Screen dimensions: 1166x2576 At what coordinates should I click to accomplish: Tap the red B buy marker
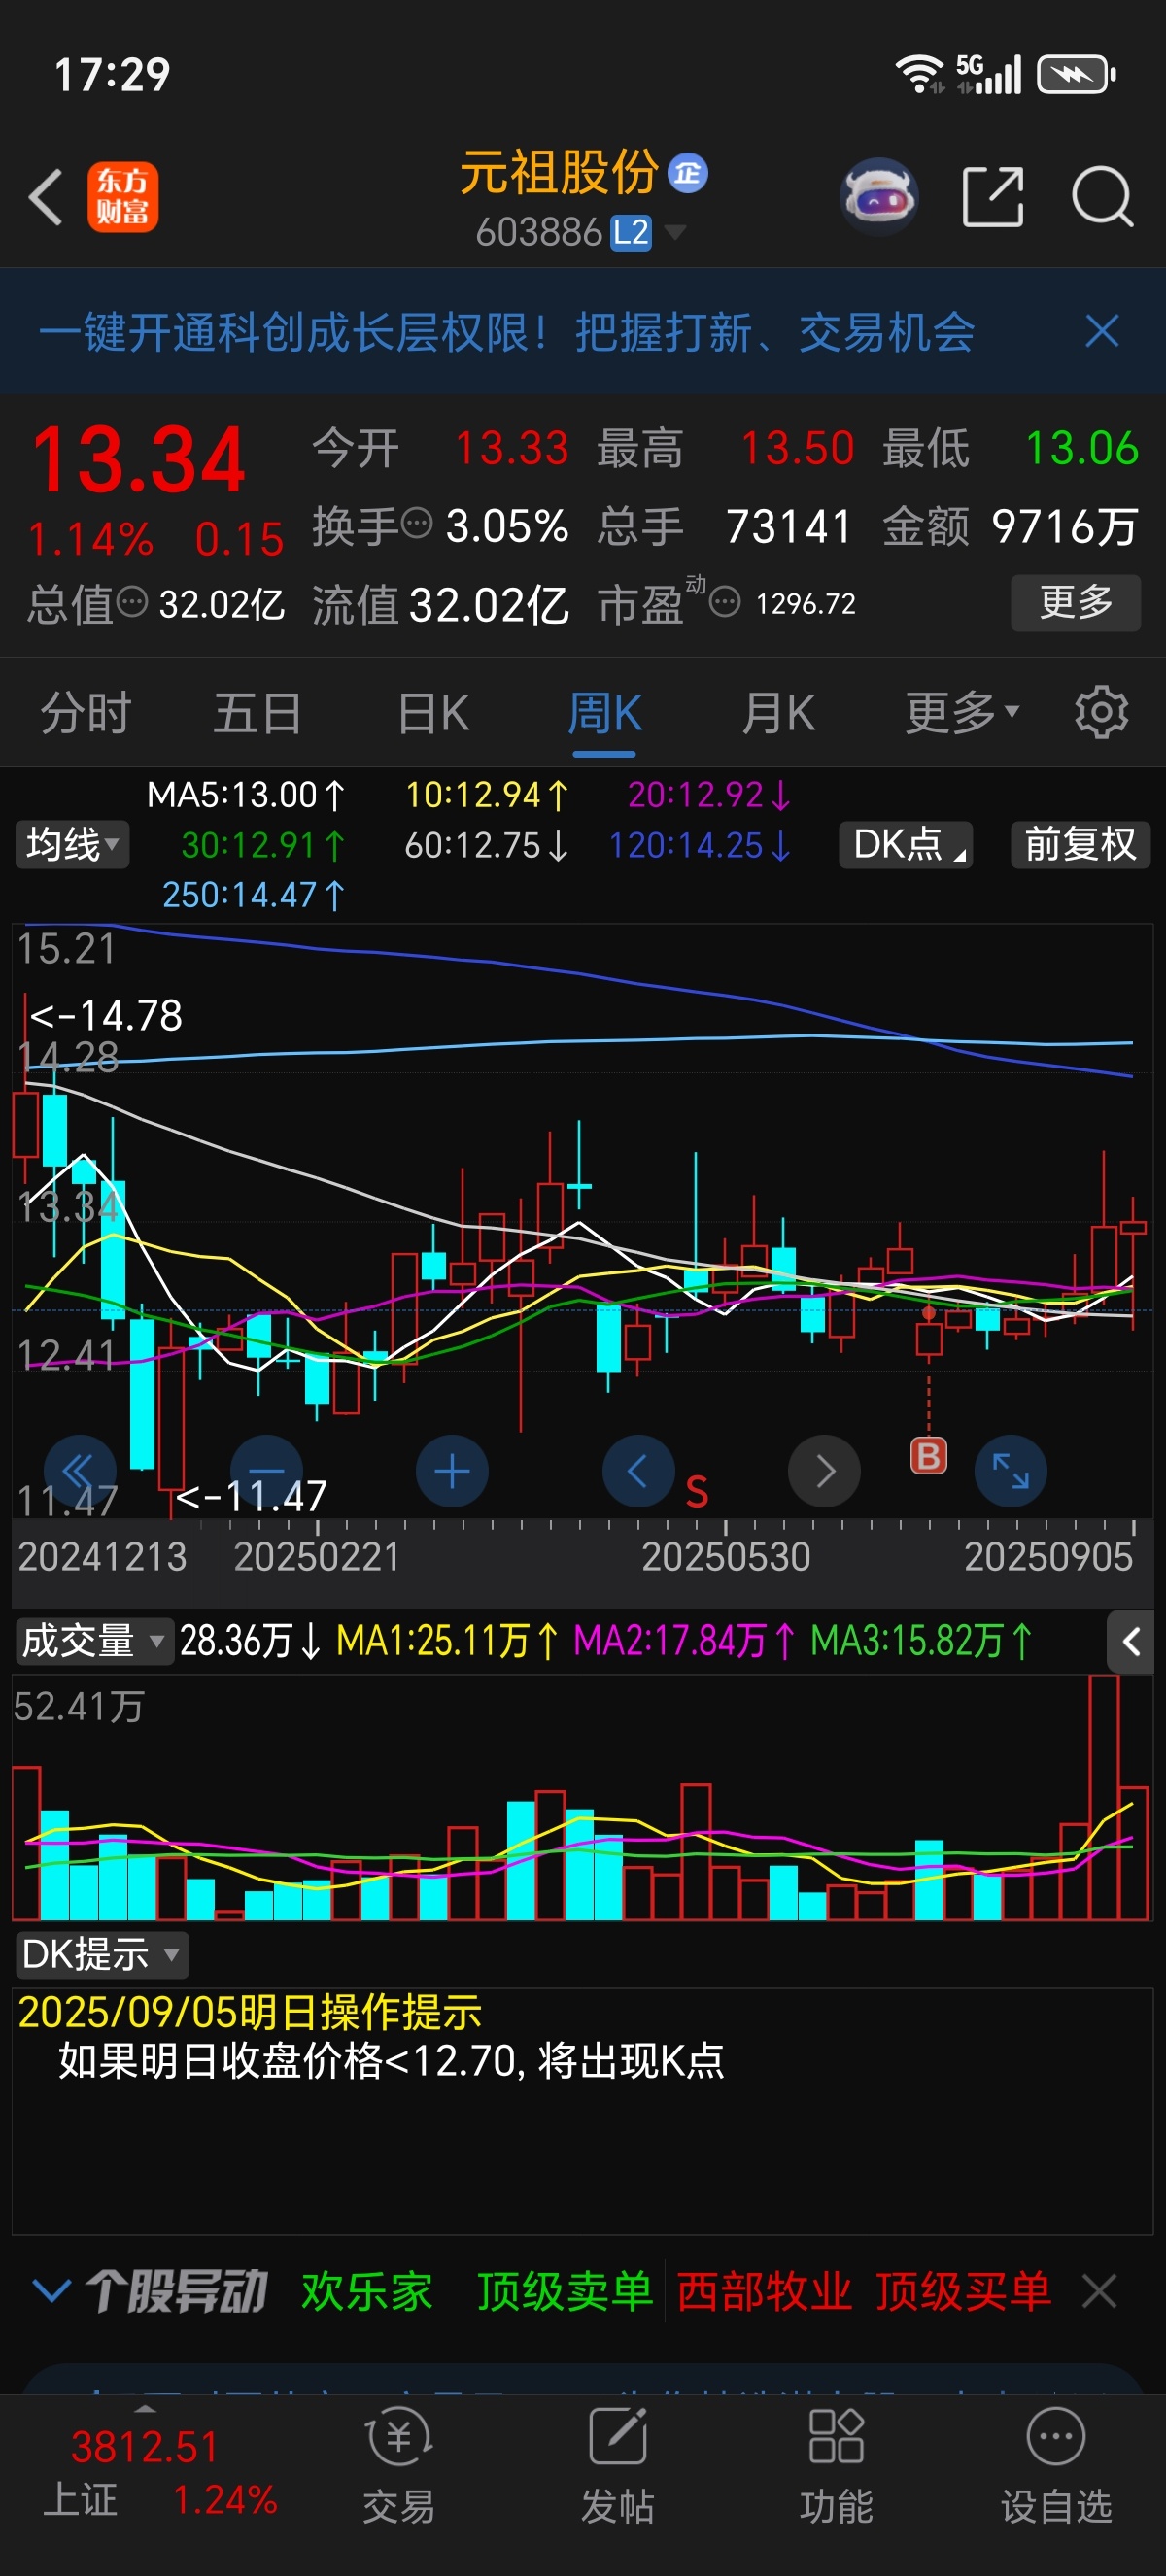pos(928,1455)
